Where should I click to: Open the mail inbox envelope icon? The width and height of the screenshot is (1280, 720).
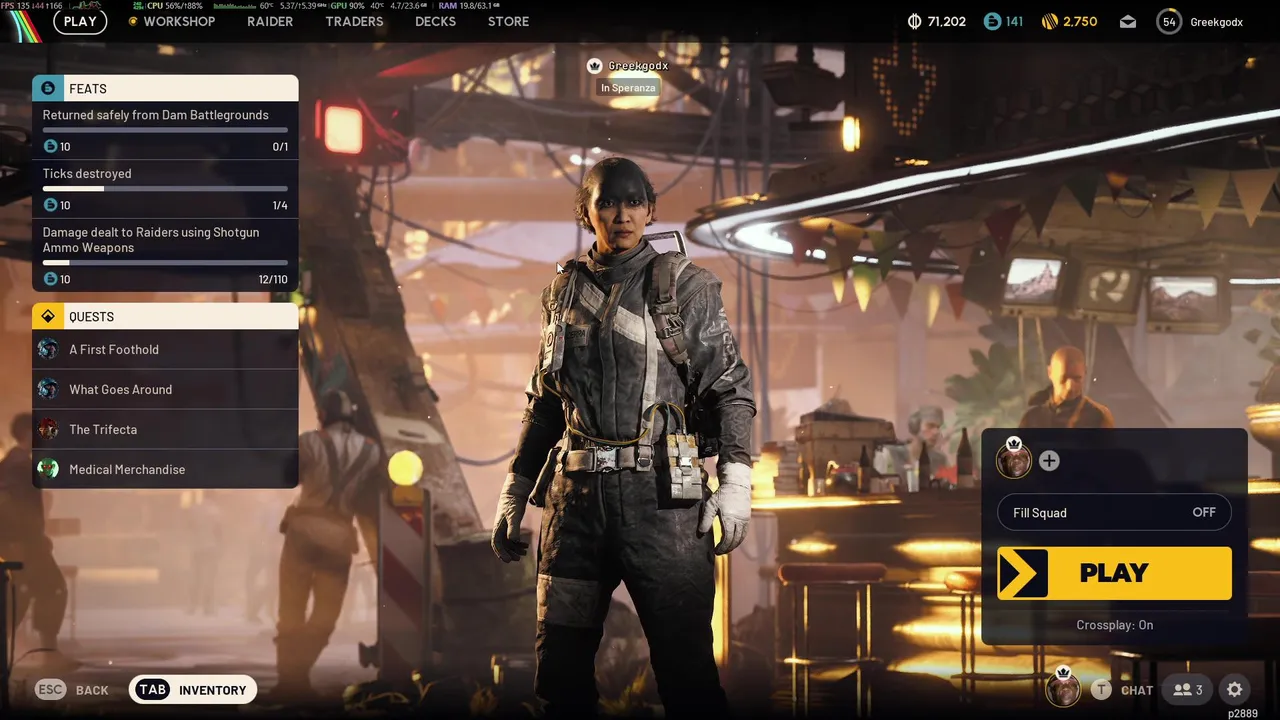click(1128, 21)
